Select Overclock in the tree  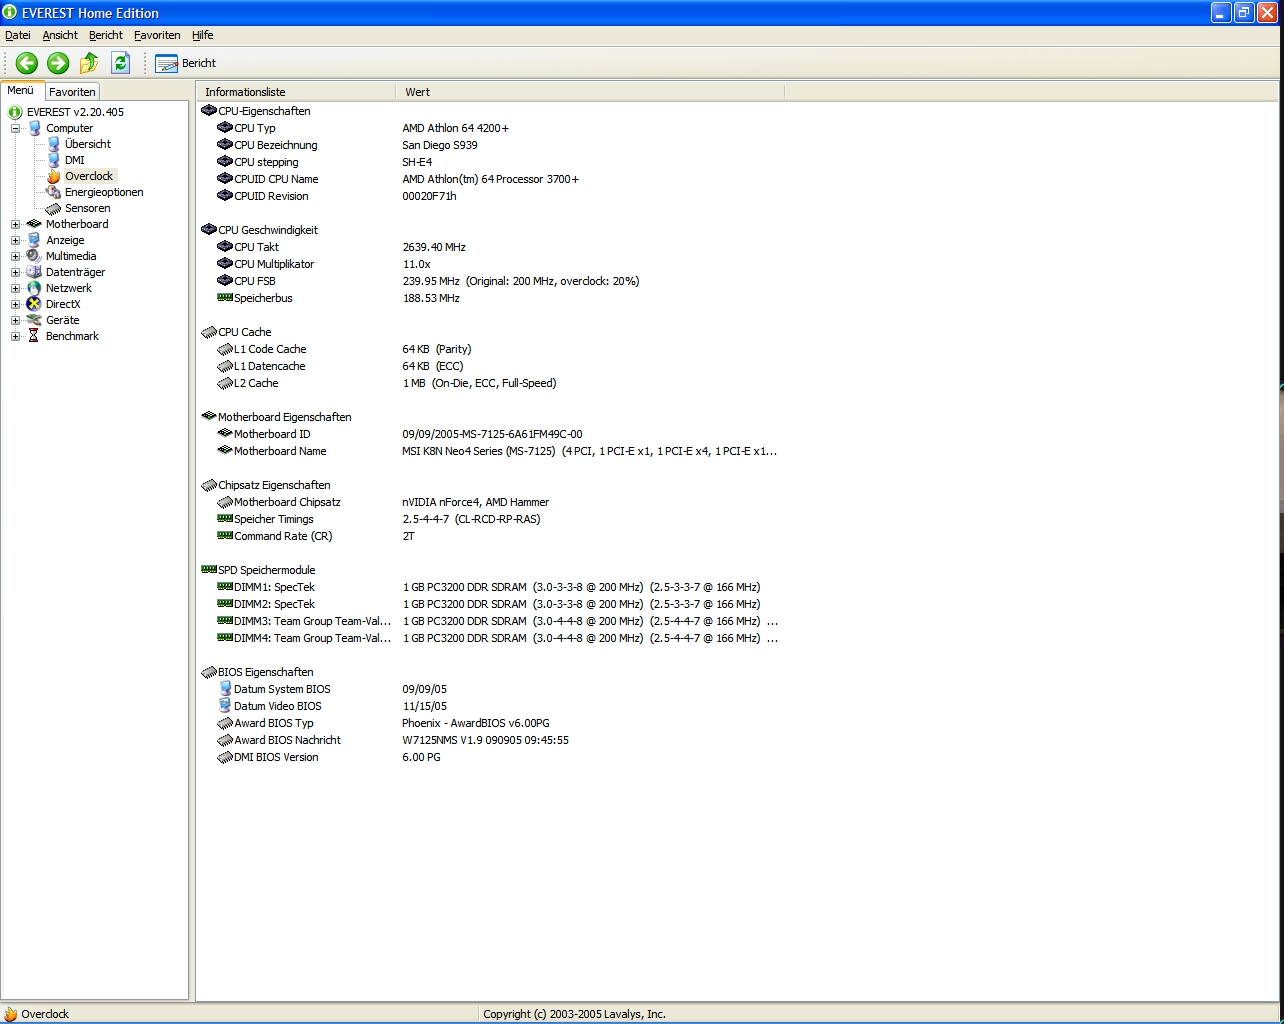(x=89, y=176)
